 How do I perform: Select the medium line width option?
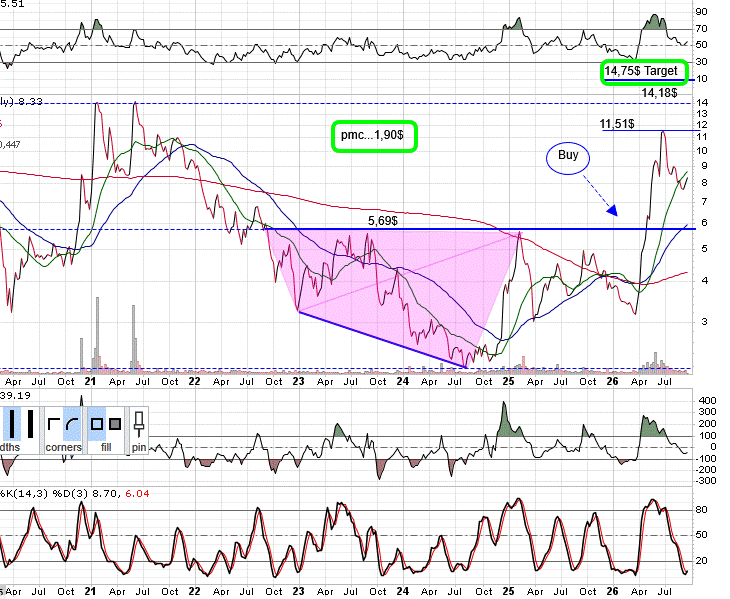(x=12, y=424)
